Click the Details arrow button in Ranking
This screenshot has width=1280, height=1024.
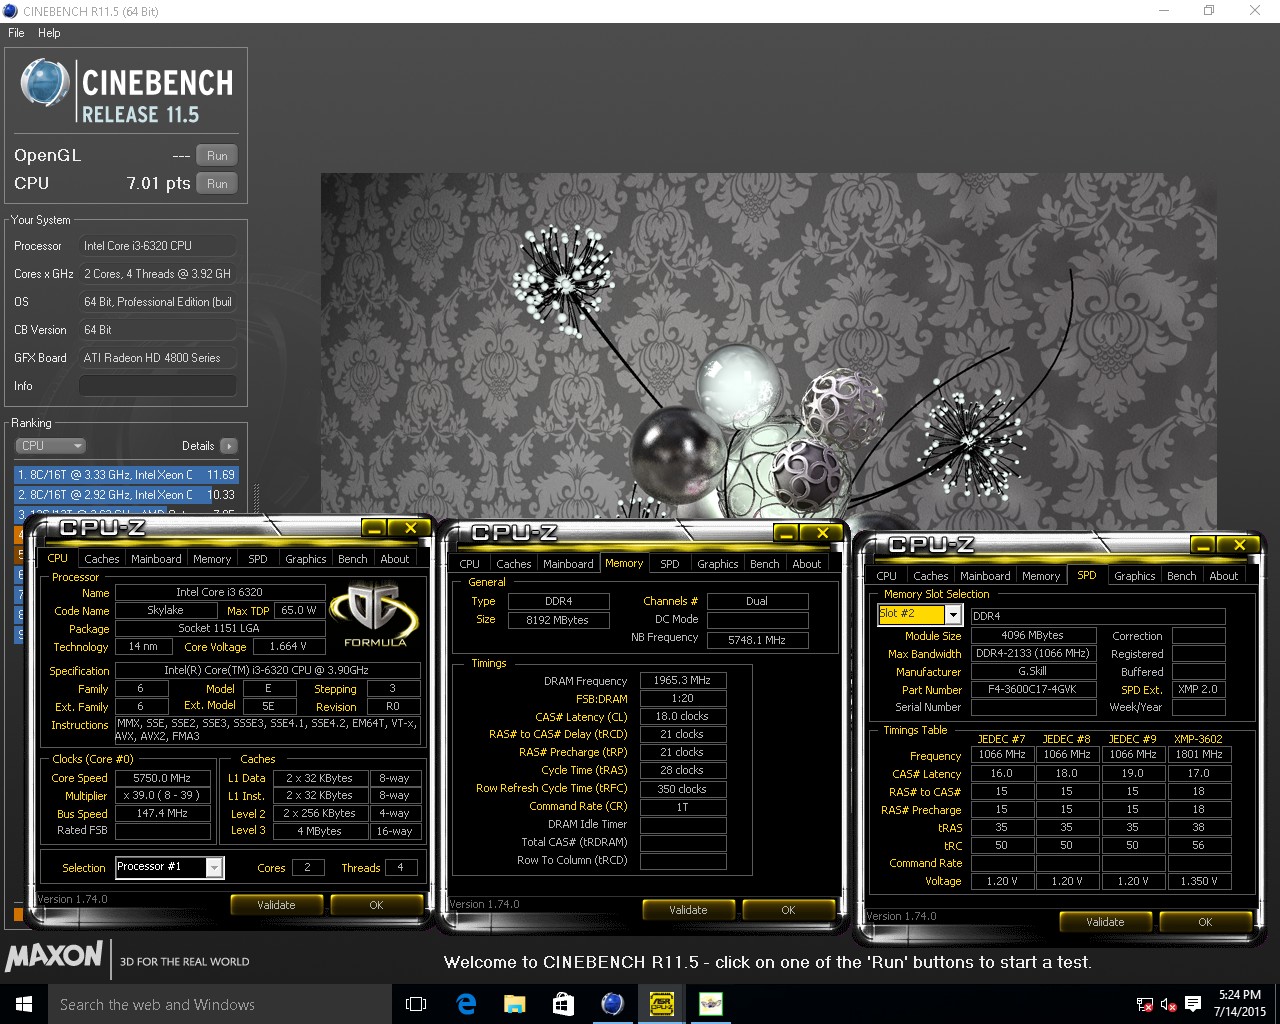pyautogui.click(x=229, y=446)
